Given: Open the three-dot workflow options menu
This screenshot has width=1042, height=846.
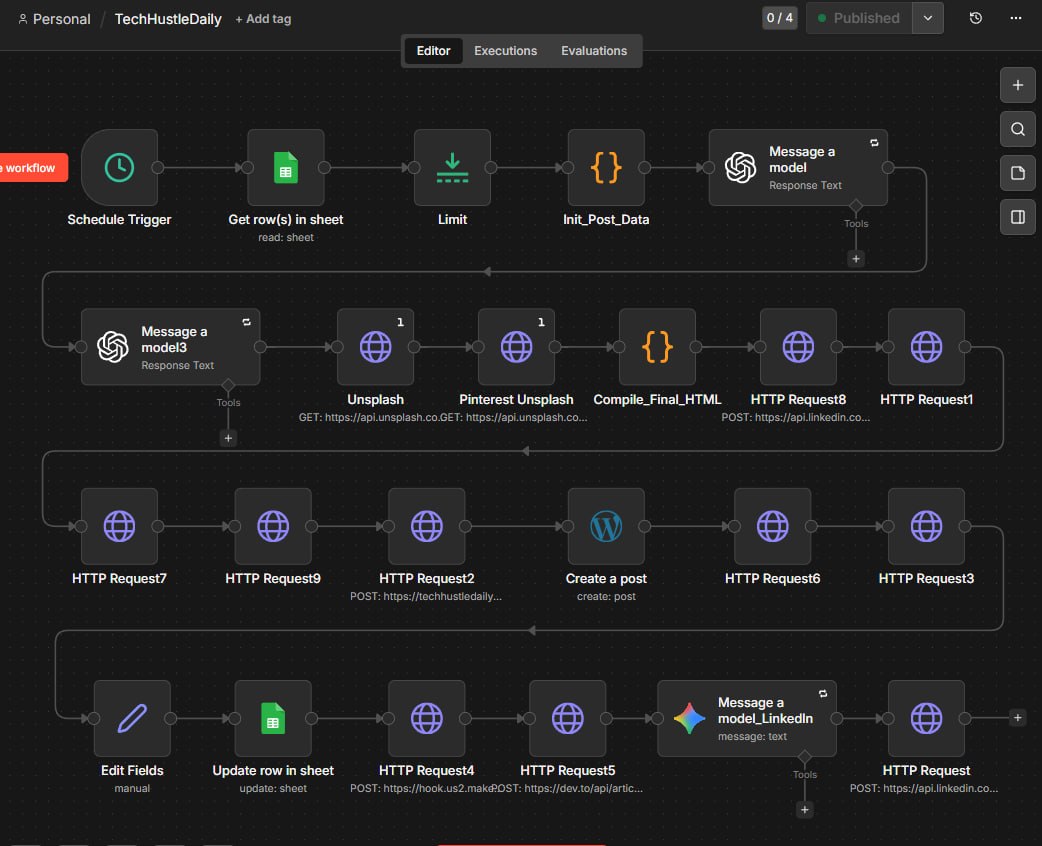Looking at the screenshot, I should (1015, 18).
